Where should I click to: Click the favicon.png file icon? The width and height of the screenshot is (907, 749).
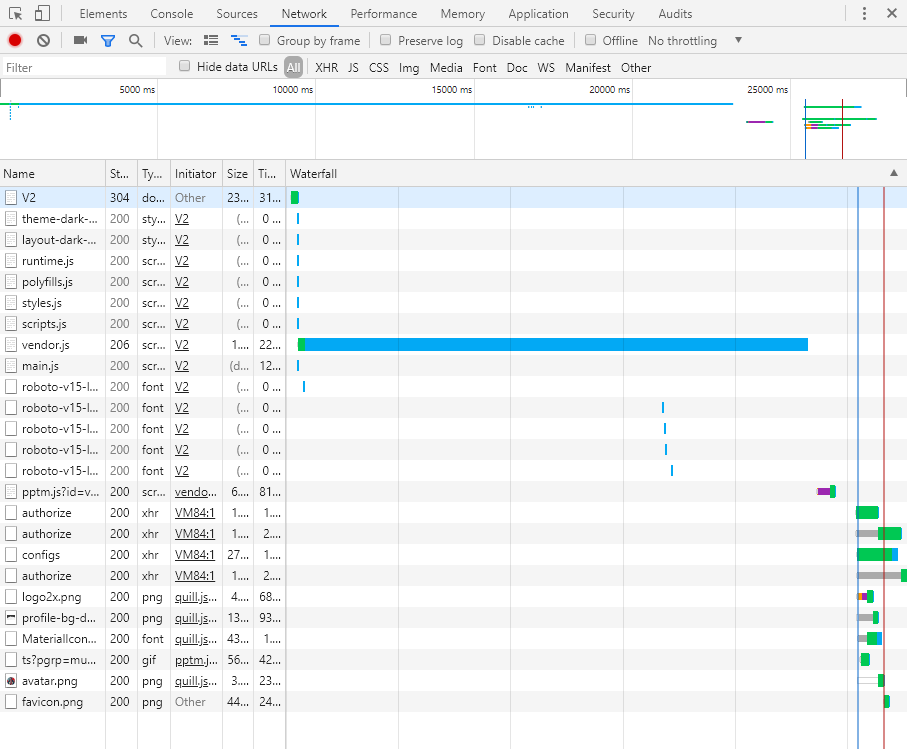(11, 702)
